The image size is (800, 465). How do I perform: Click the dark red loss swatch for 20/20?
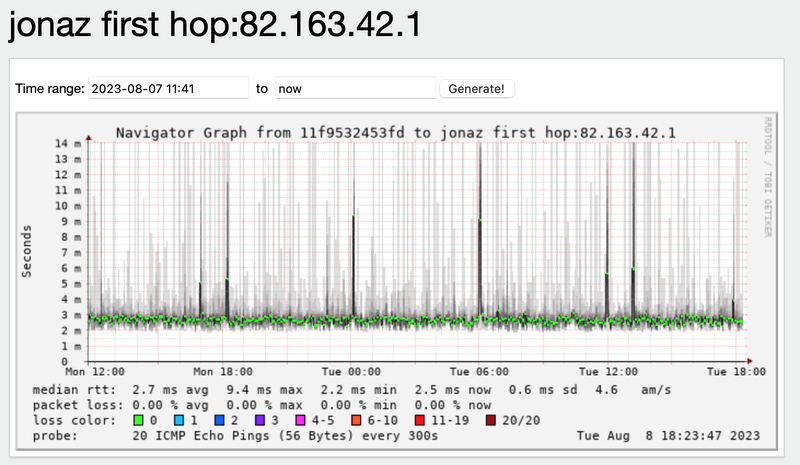tap(491, 421)
